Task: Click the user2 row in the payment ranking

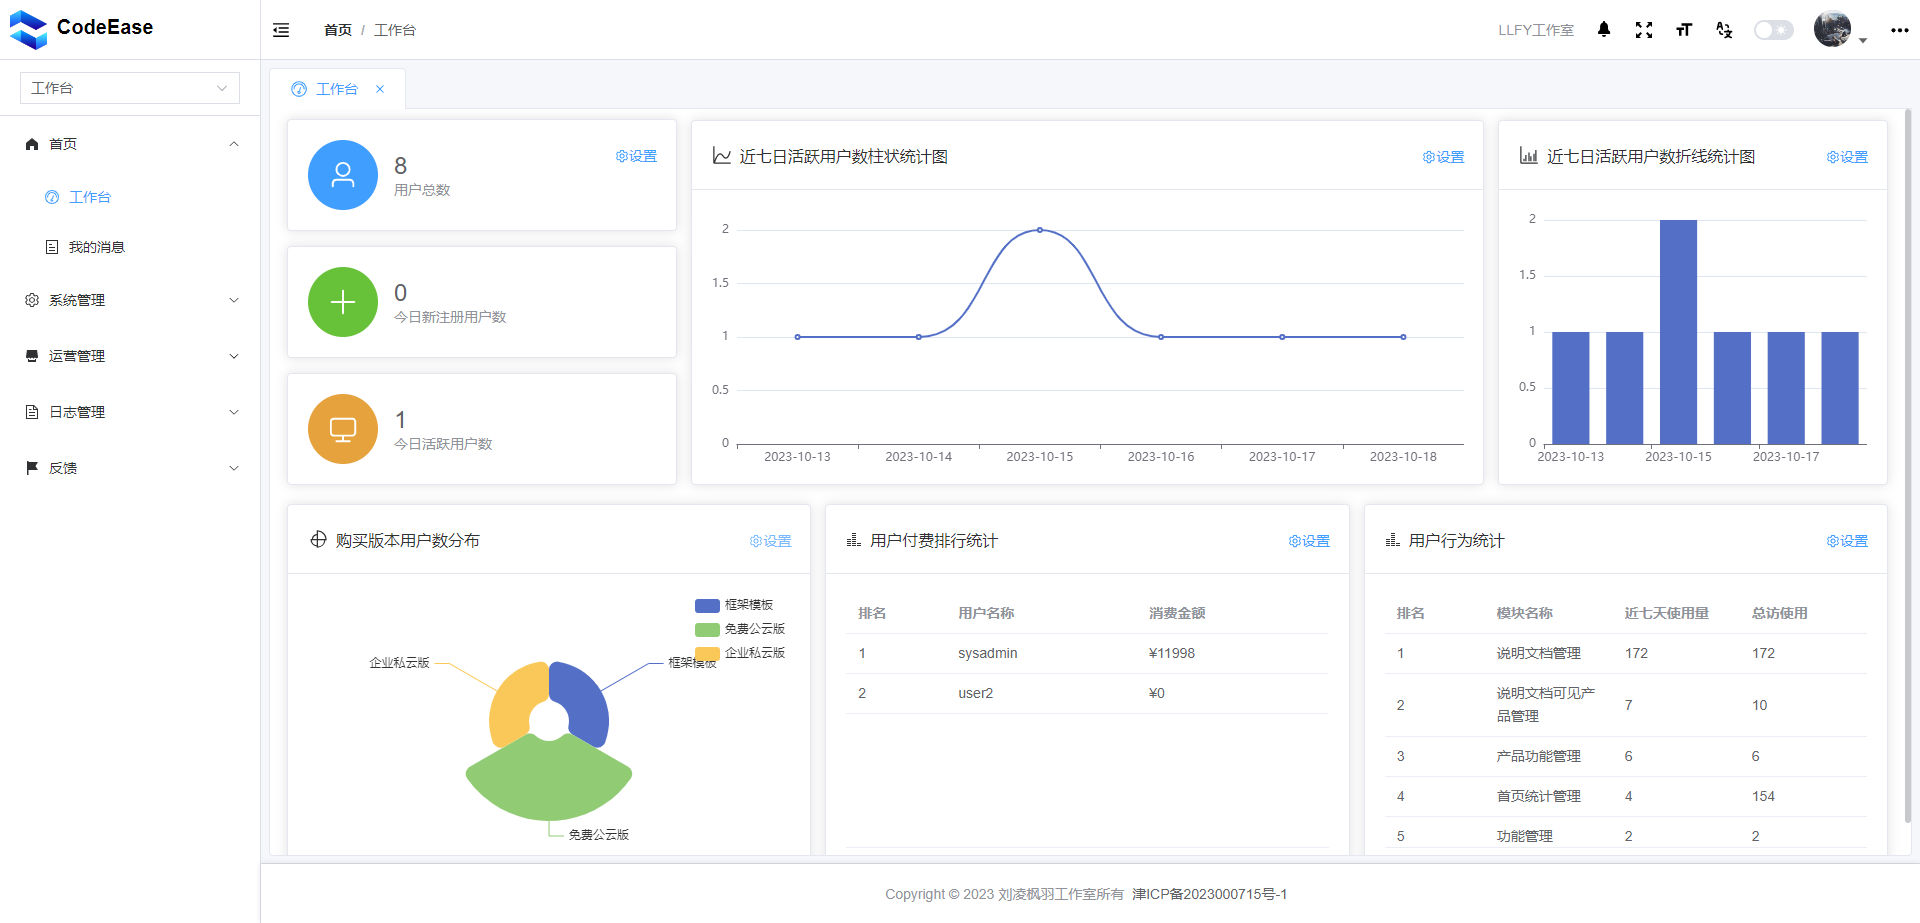Action: pyautogui.click(x=1087, y=693)
